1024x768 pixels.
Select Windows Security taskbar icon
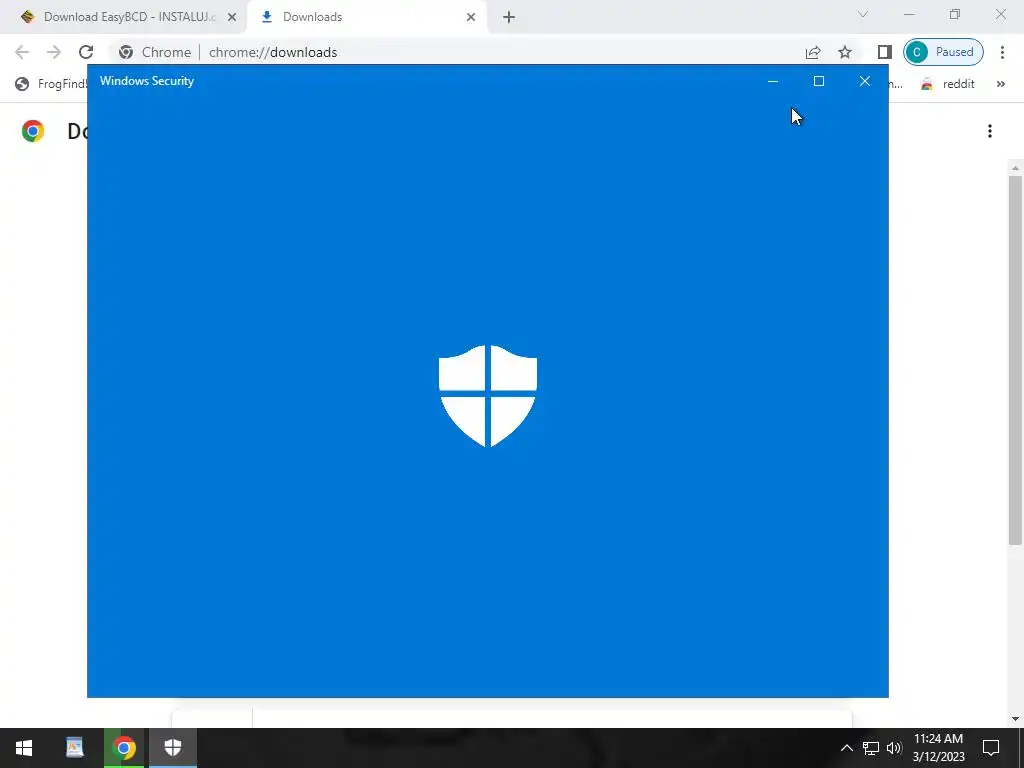point(173,748)
